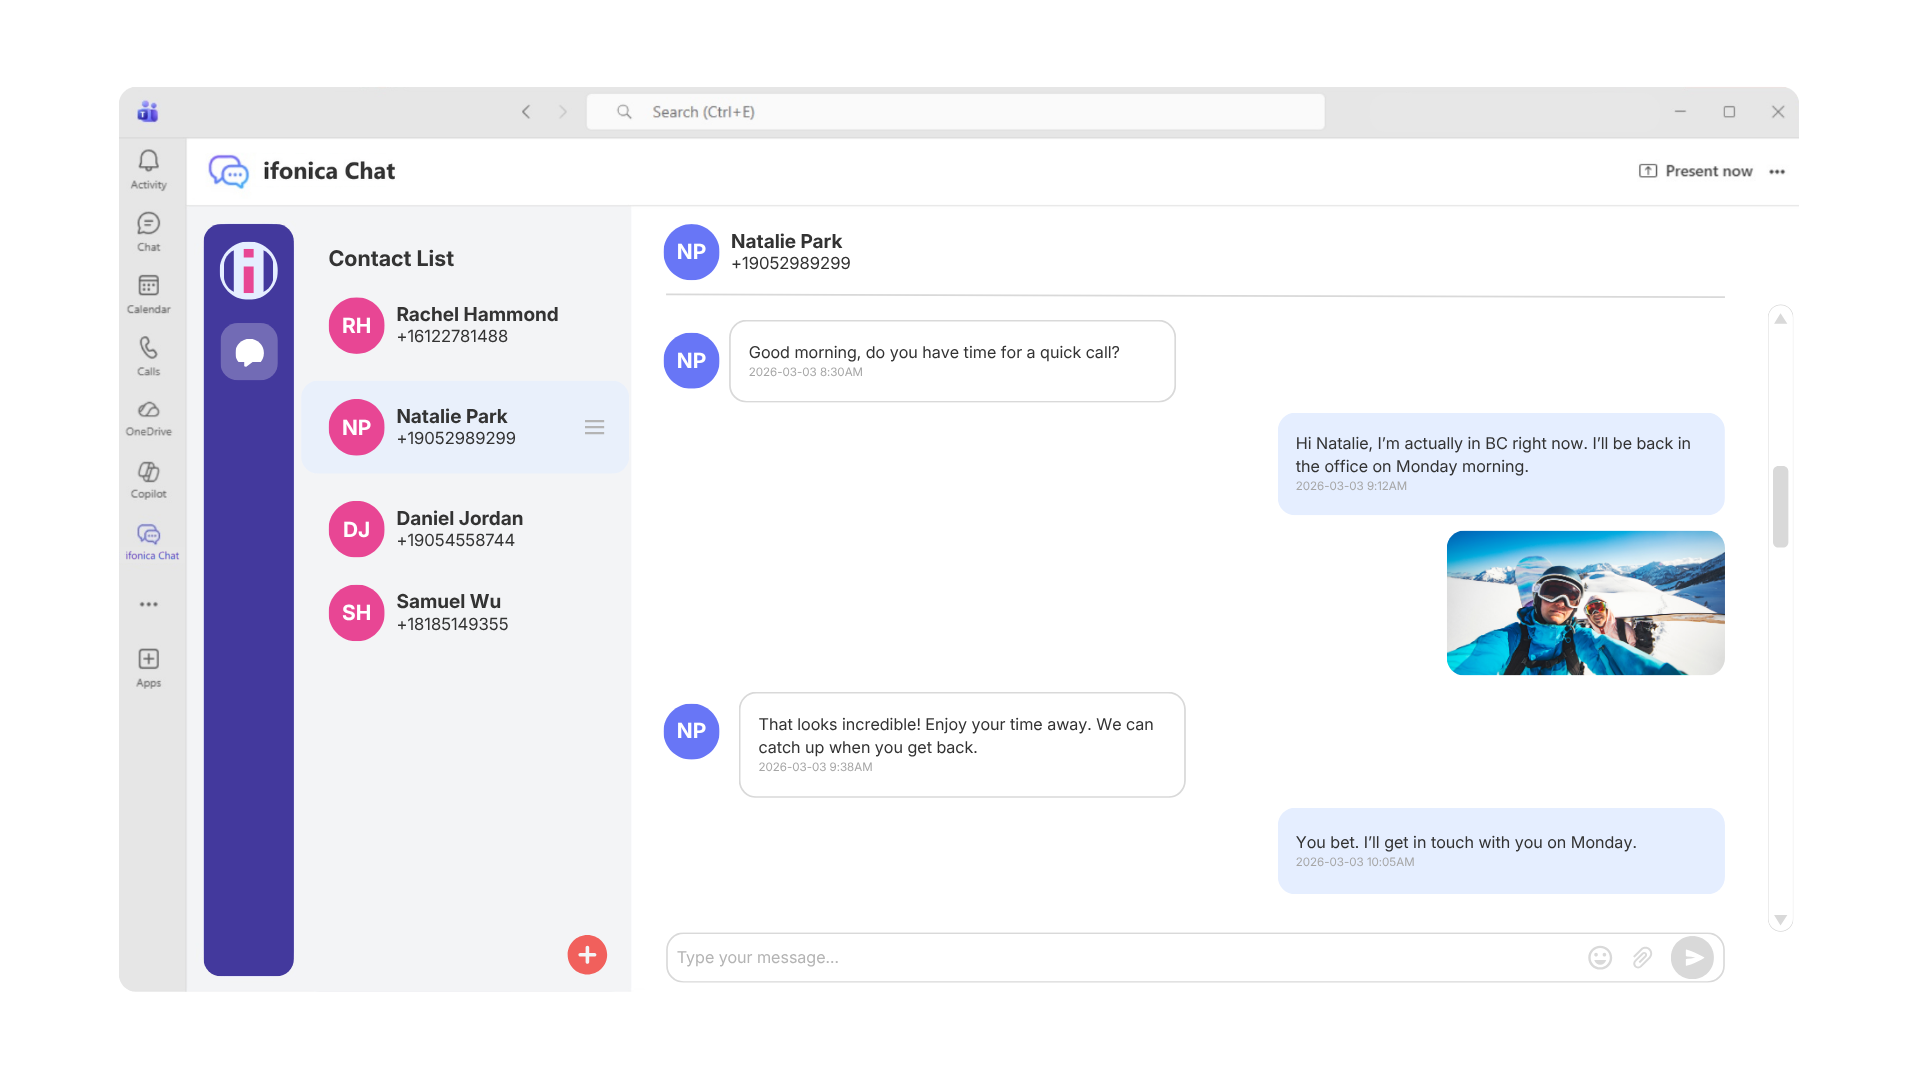Open the emoji picker
Screen dimensions: 1920x1080
tap(1600, 957)
